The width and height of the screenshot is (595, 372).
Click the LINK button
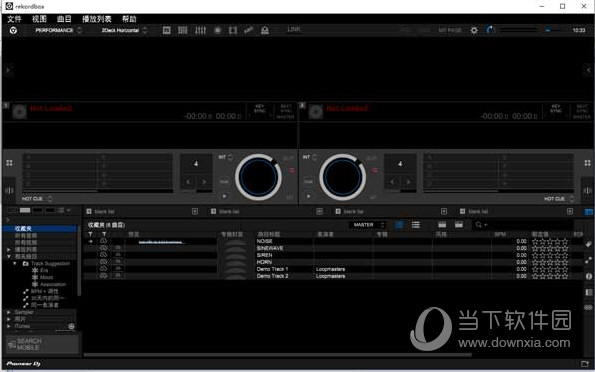pyautogui.click(x=294, y=29)
